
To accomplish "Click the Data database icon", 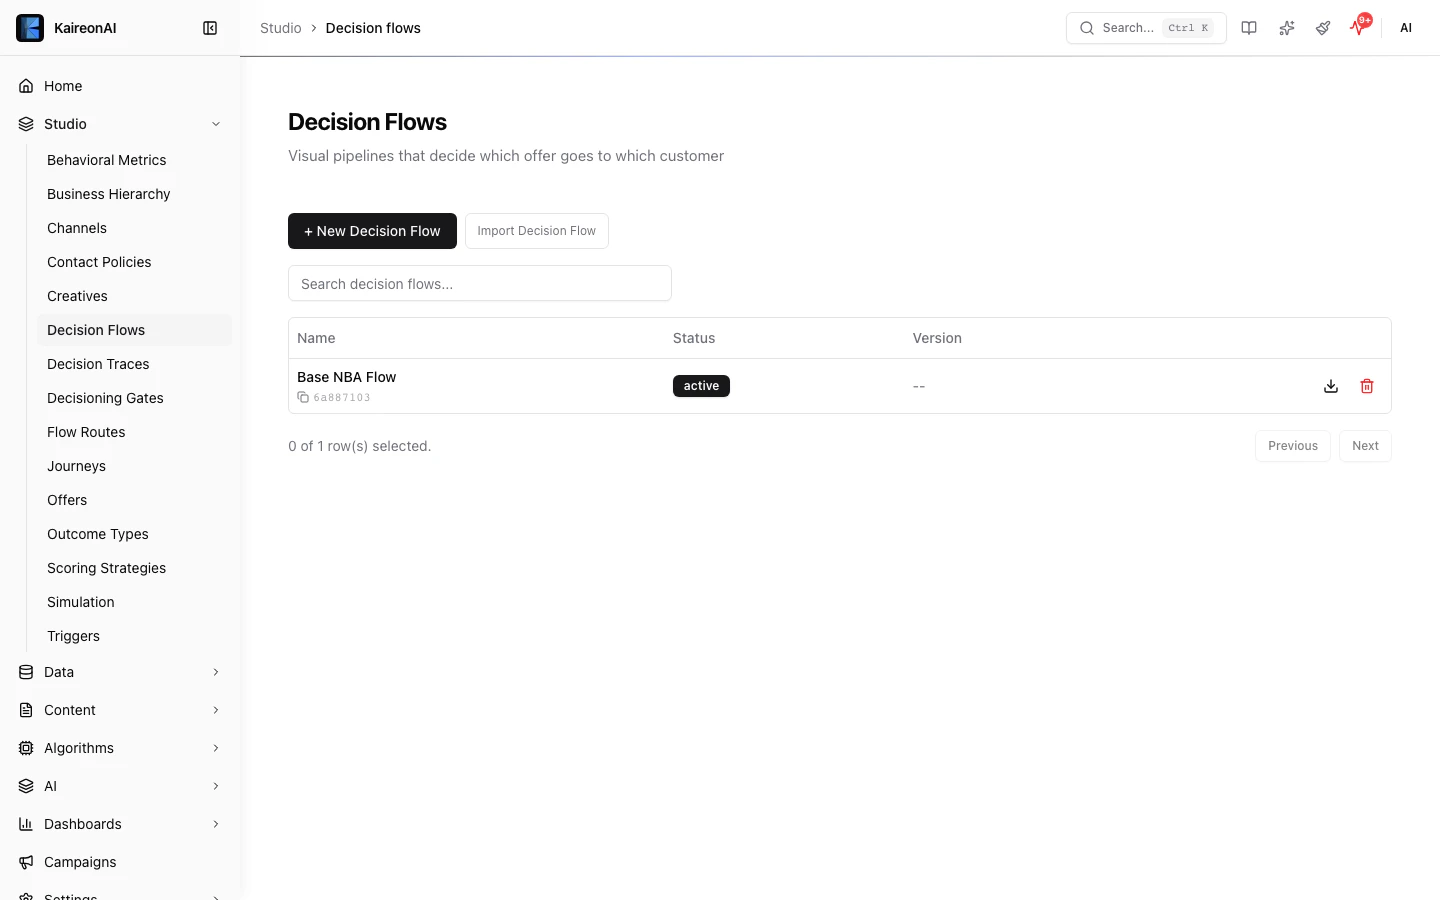I will 26,672.
